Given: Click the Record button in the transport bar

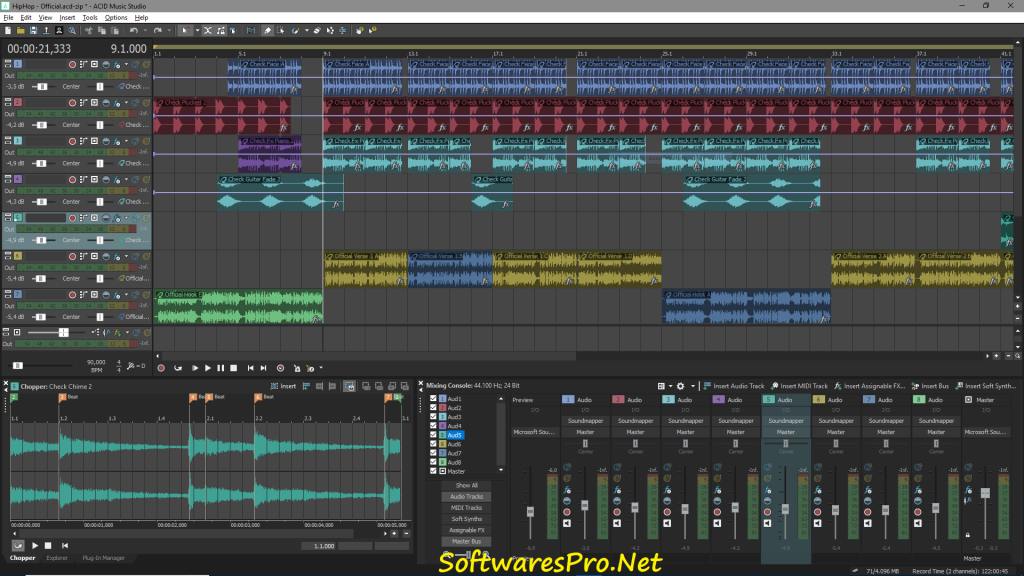Looking at the screenshot, I should [161, 368].
